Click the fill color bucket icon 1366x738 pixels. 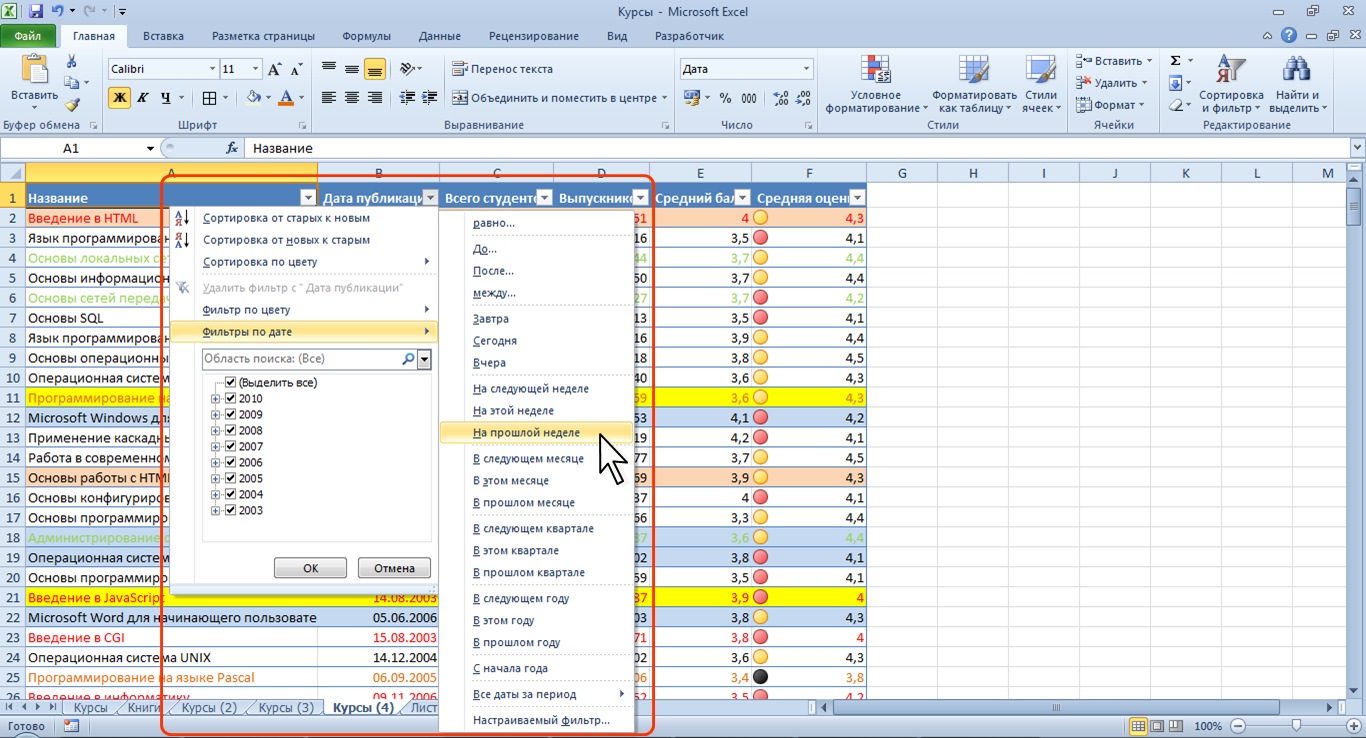coord(254,98)
